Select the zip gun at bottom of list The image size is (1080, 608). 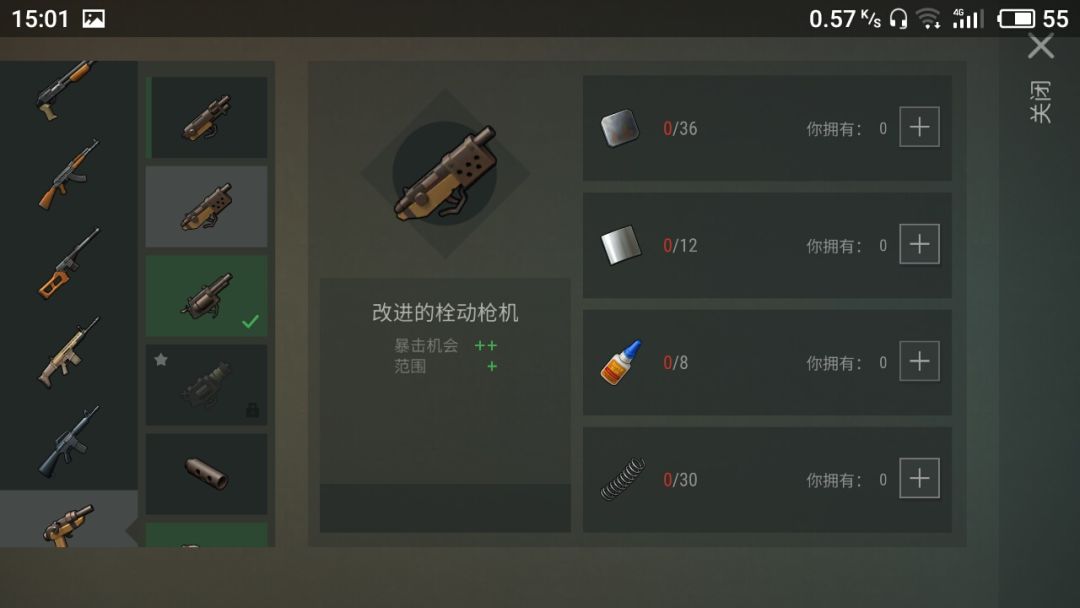(x=68, y=525)
